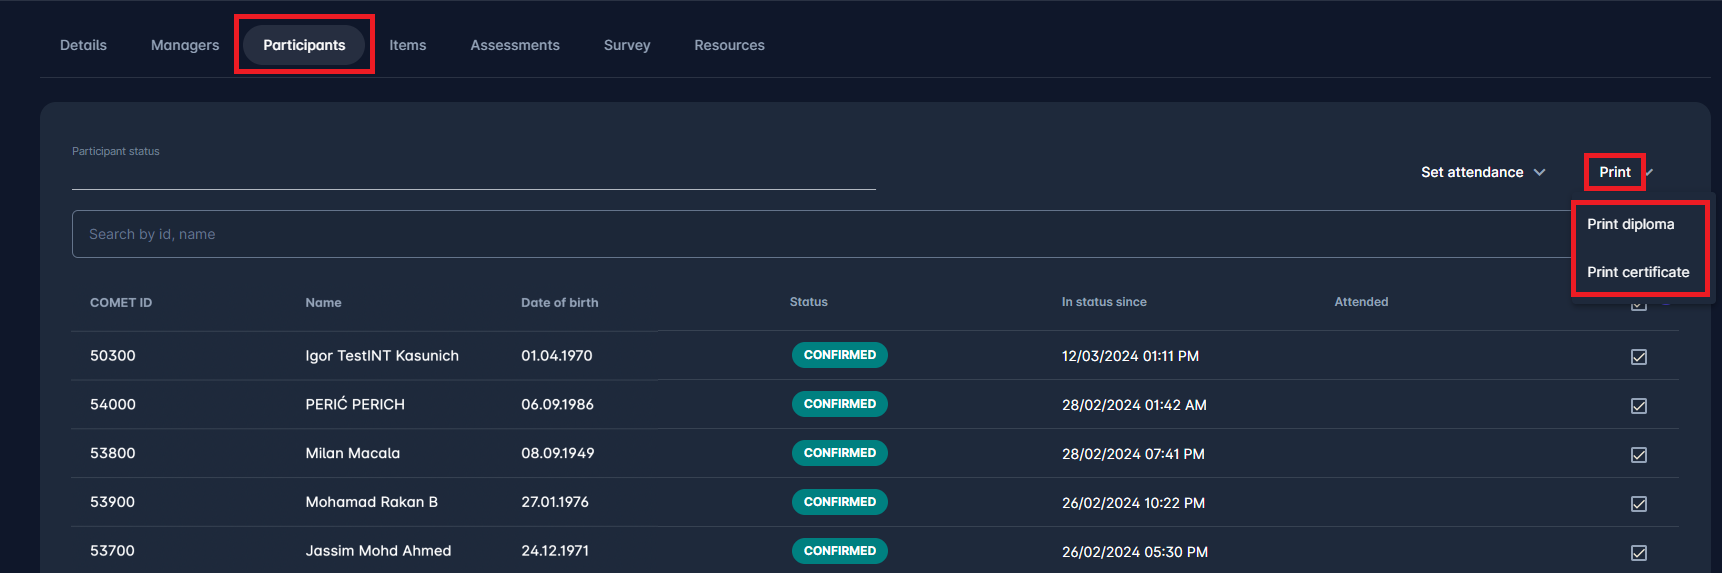Screen dimensions: 1722x573
Task: Toggle checkbox for PERIĆ PERICH row
Action: click(1639, 406)
